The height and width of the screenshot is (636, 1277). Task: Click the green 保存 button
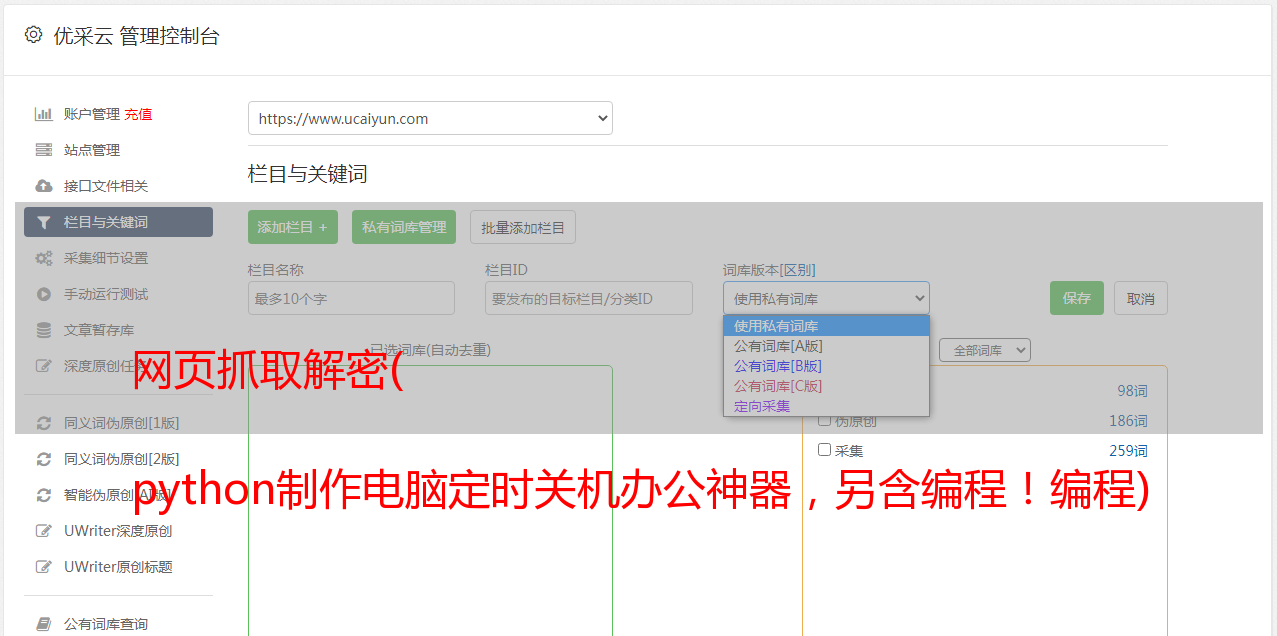click(1076, 298)
